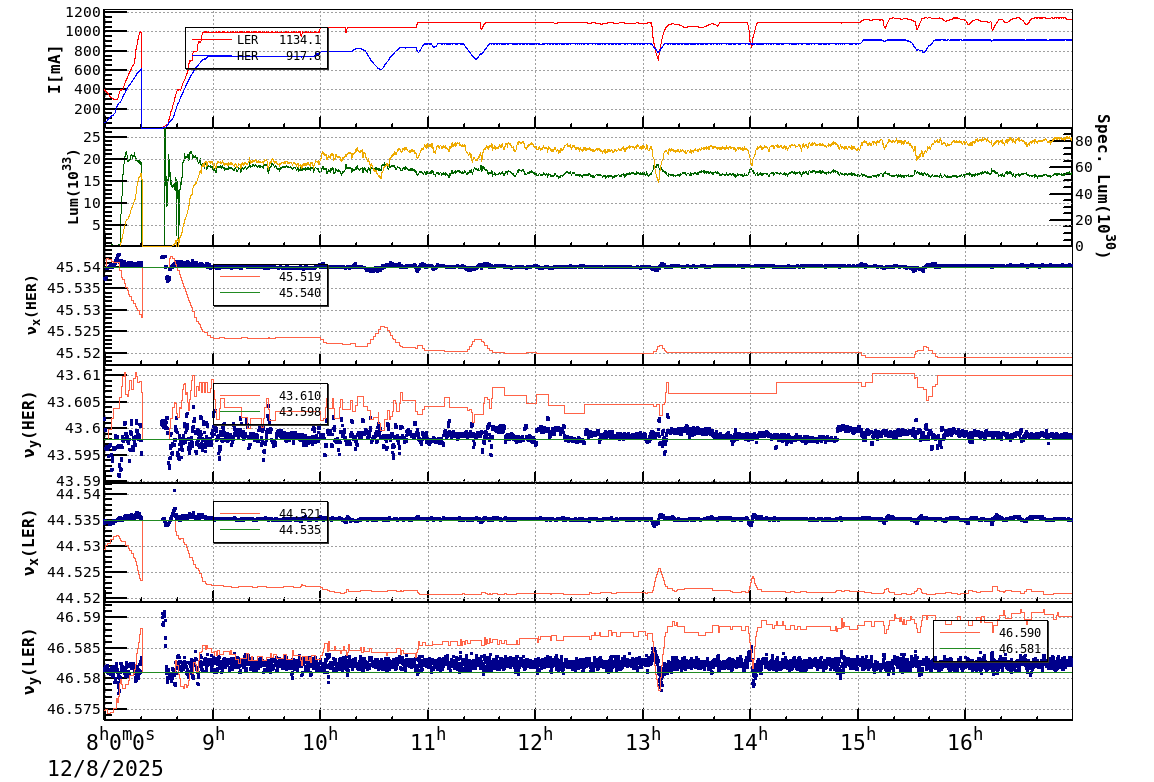Select the HER 917.8 legend entry
This screenshot has width=1154, height=782.
pos(253,55)
